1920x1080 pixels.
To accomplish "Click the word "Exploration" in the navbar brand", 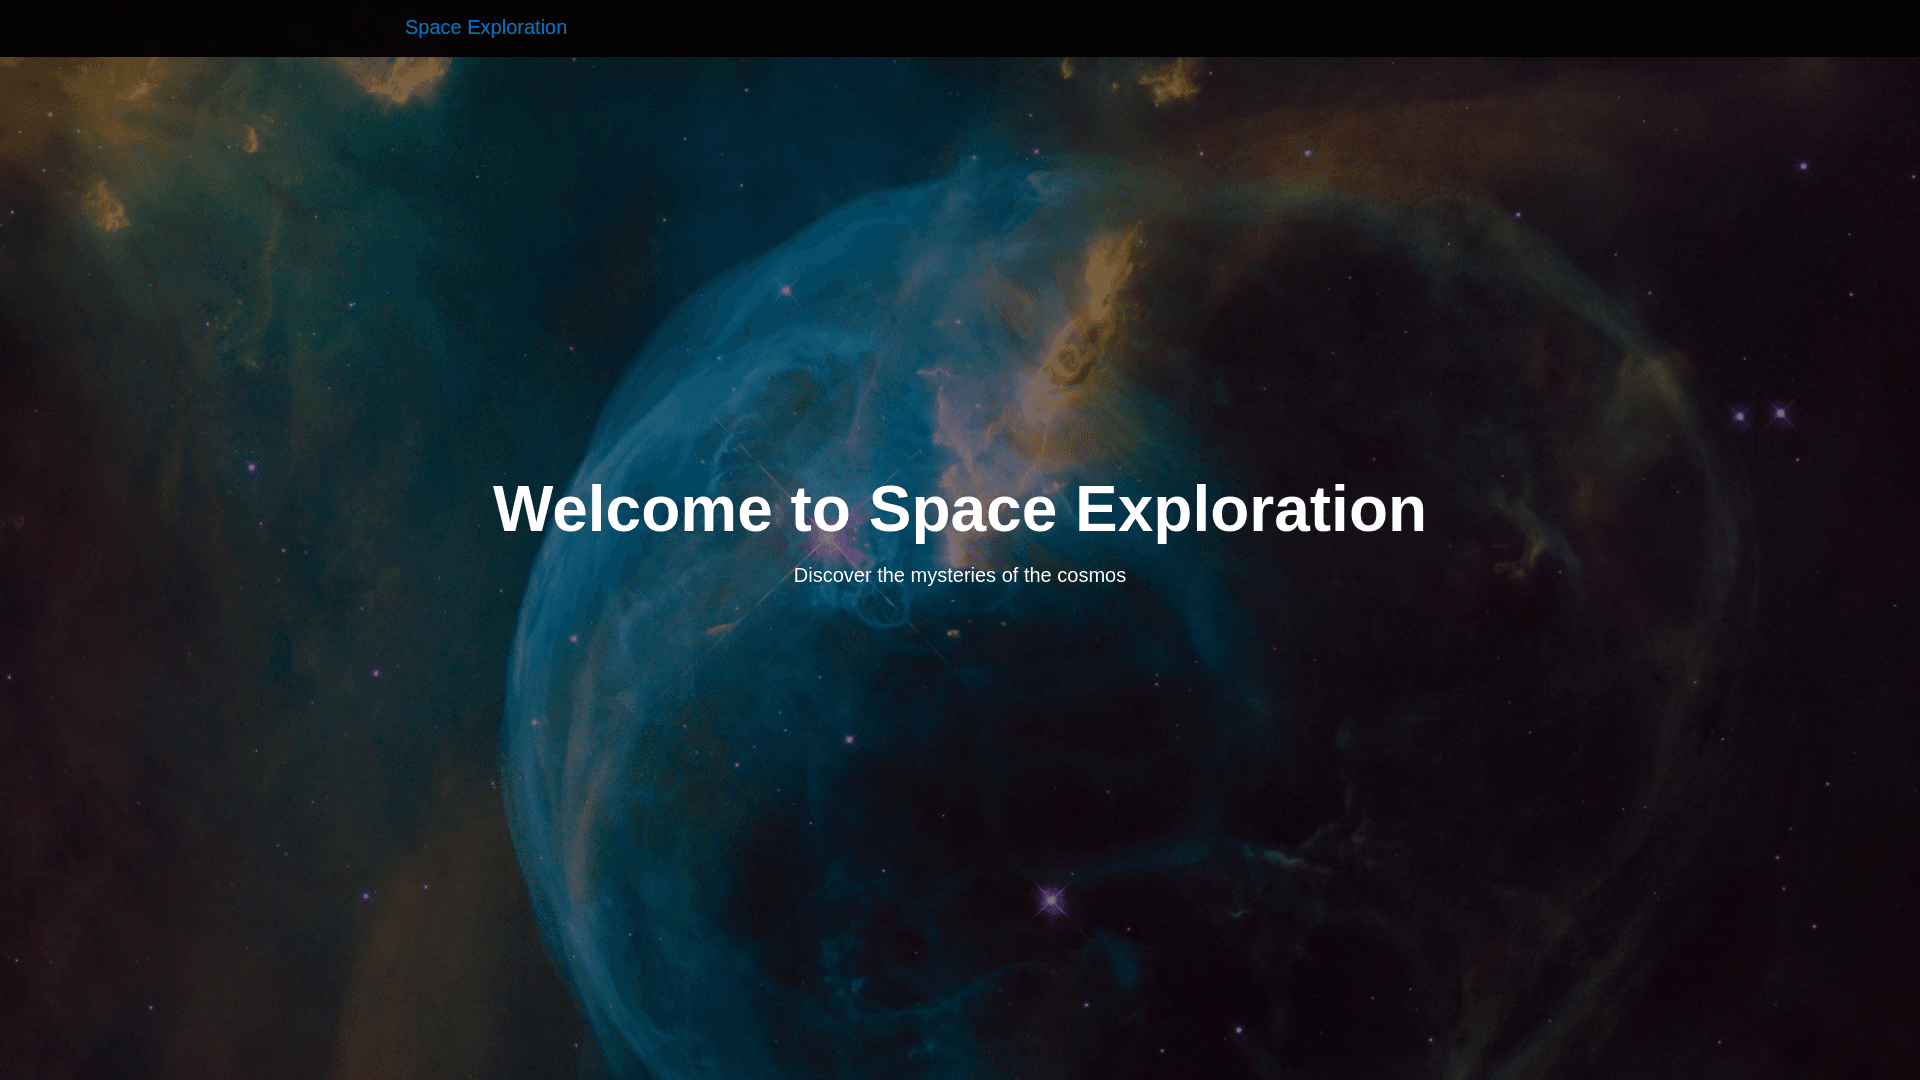I will (516, 27).
